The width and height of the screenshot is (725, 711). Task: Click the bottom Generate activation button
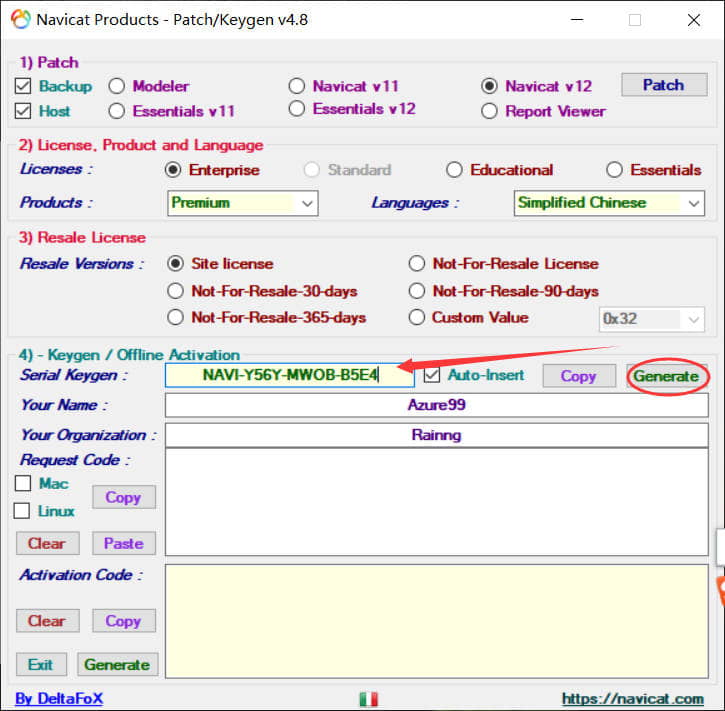(x=117, y=664)
